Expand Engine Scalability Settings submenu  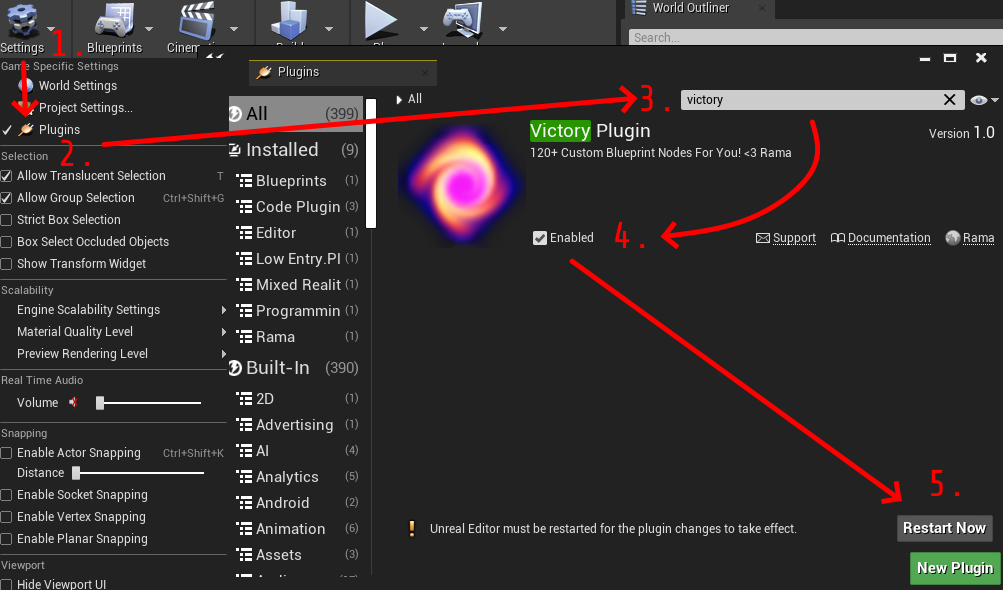click(x=224, y=310)
